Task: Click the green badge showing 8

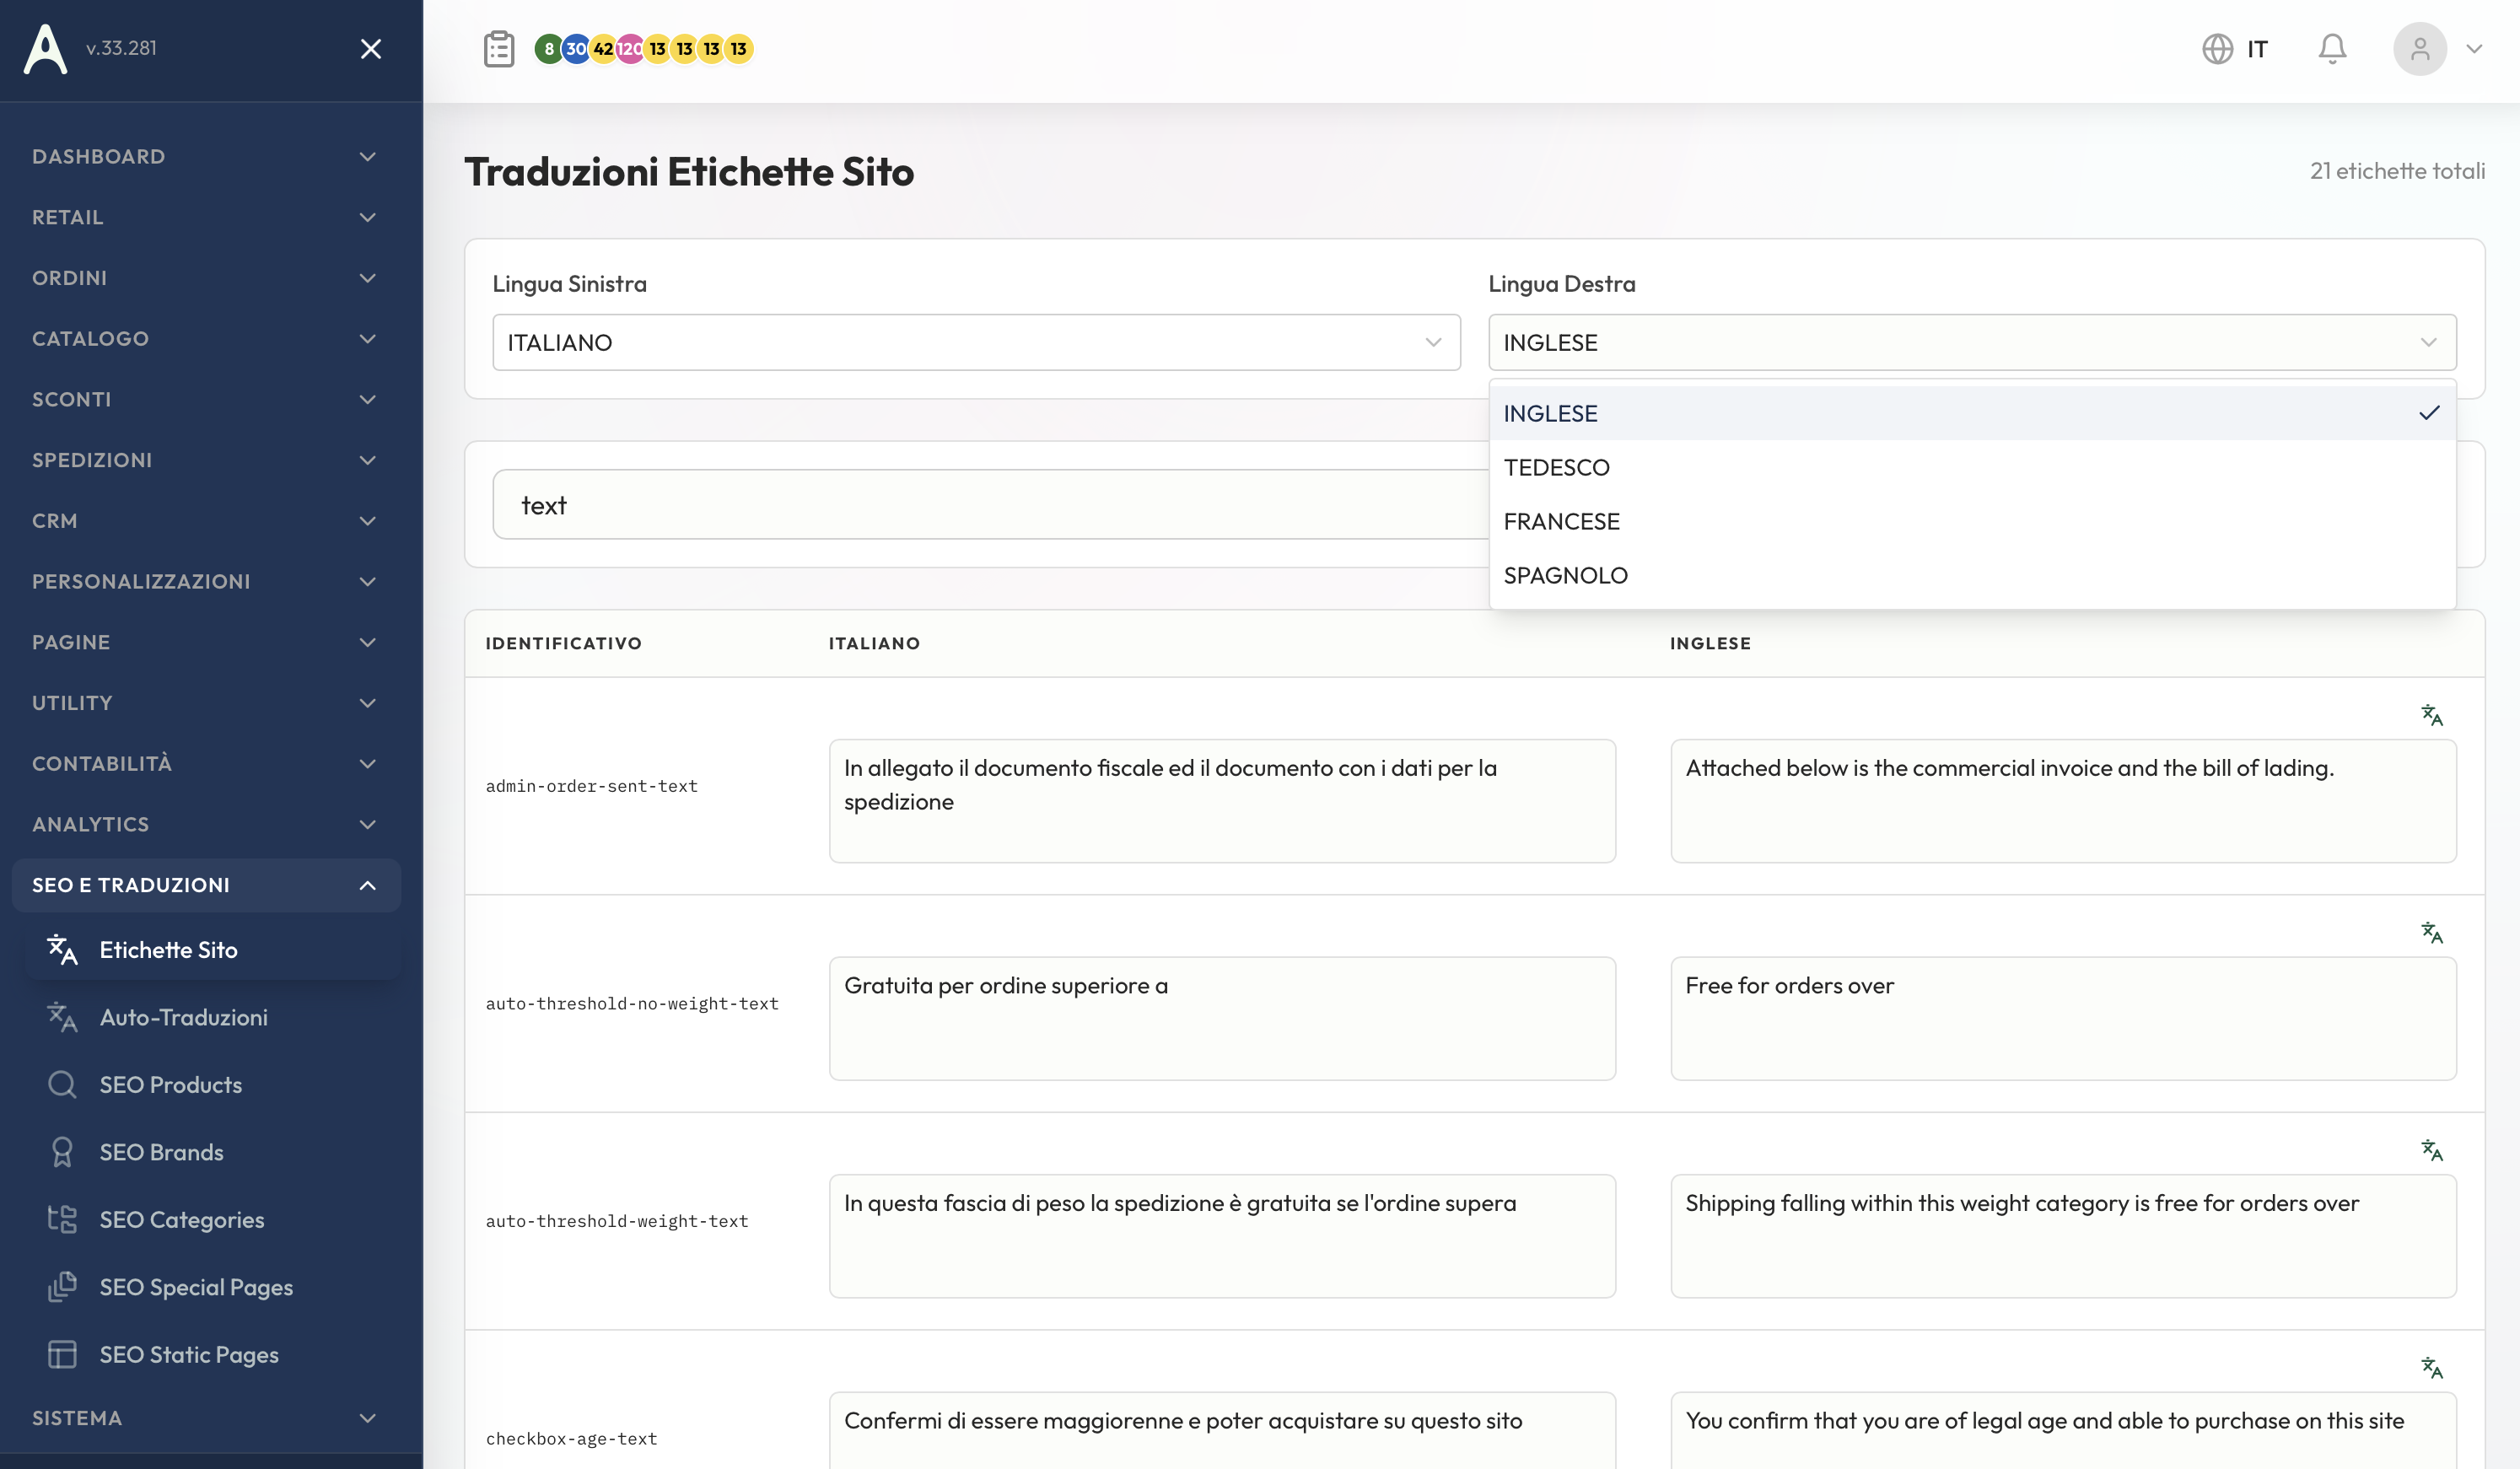Action: pyautogui.click(x=548, y=48)
